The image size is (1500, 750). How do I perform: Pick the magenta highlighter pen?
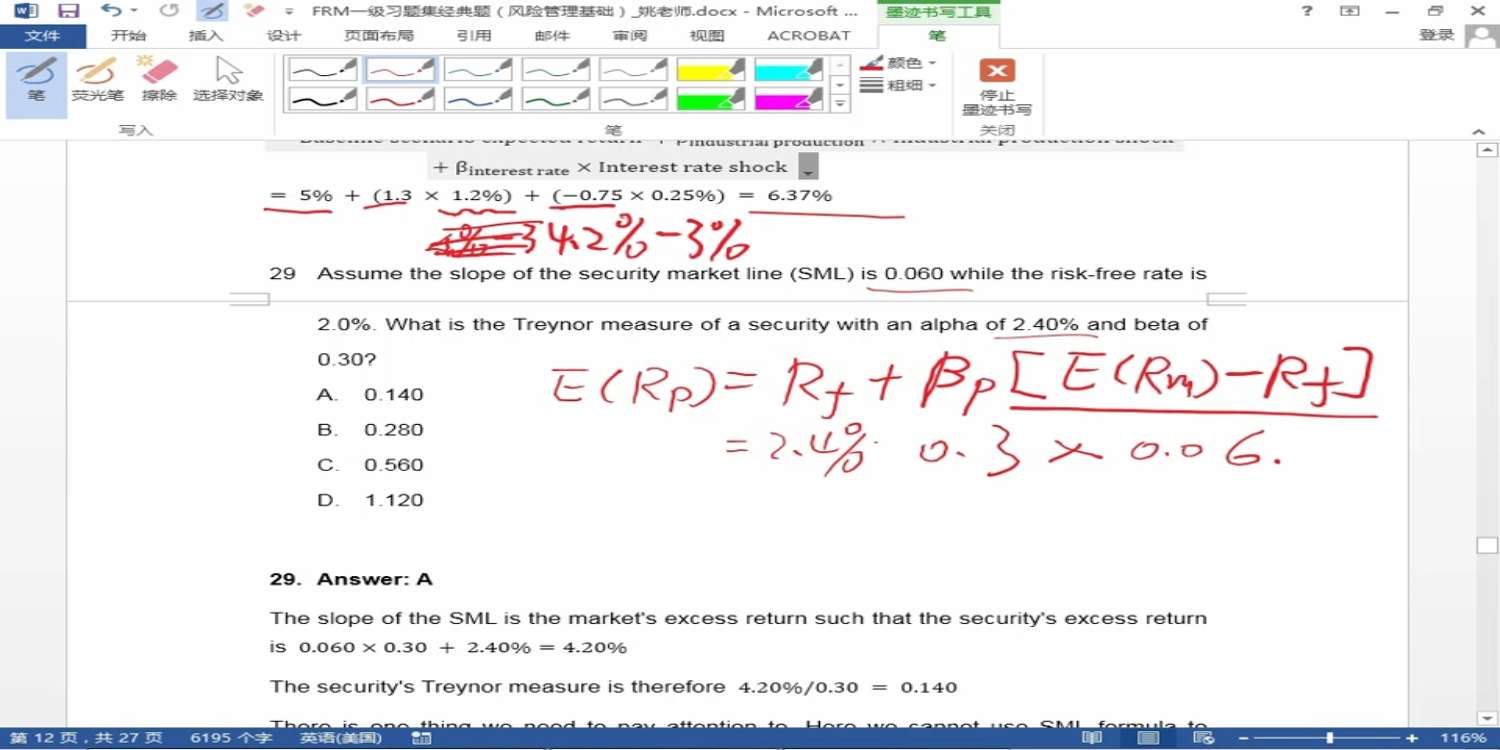pos(789,99)
